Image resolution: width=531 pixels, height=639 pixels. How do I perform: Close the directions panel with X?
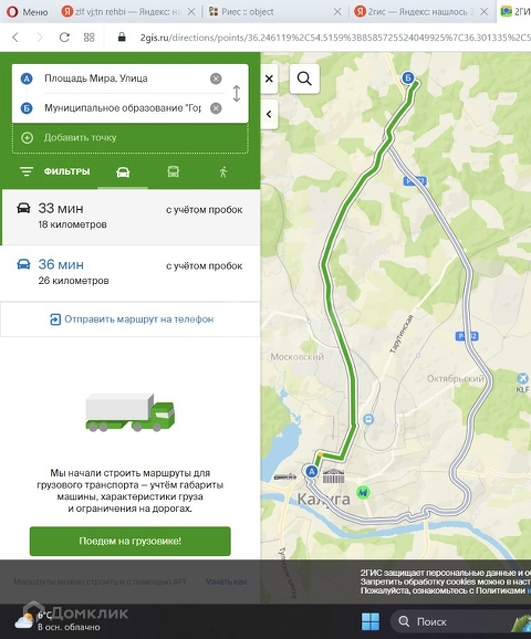click(269, 79)
